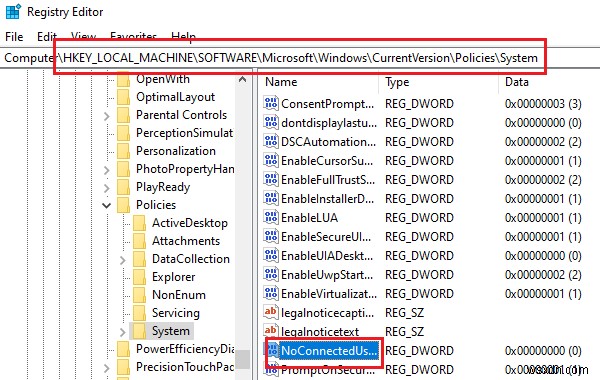Click the tree pane scrollbar thumb
The width and height of the screenshot is (600, 380).
242,359
